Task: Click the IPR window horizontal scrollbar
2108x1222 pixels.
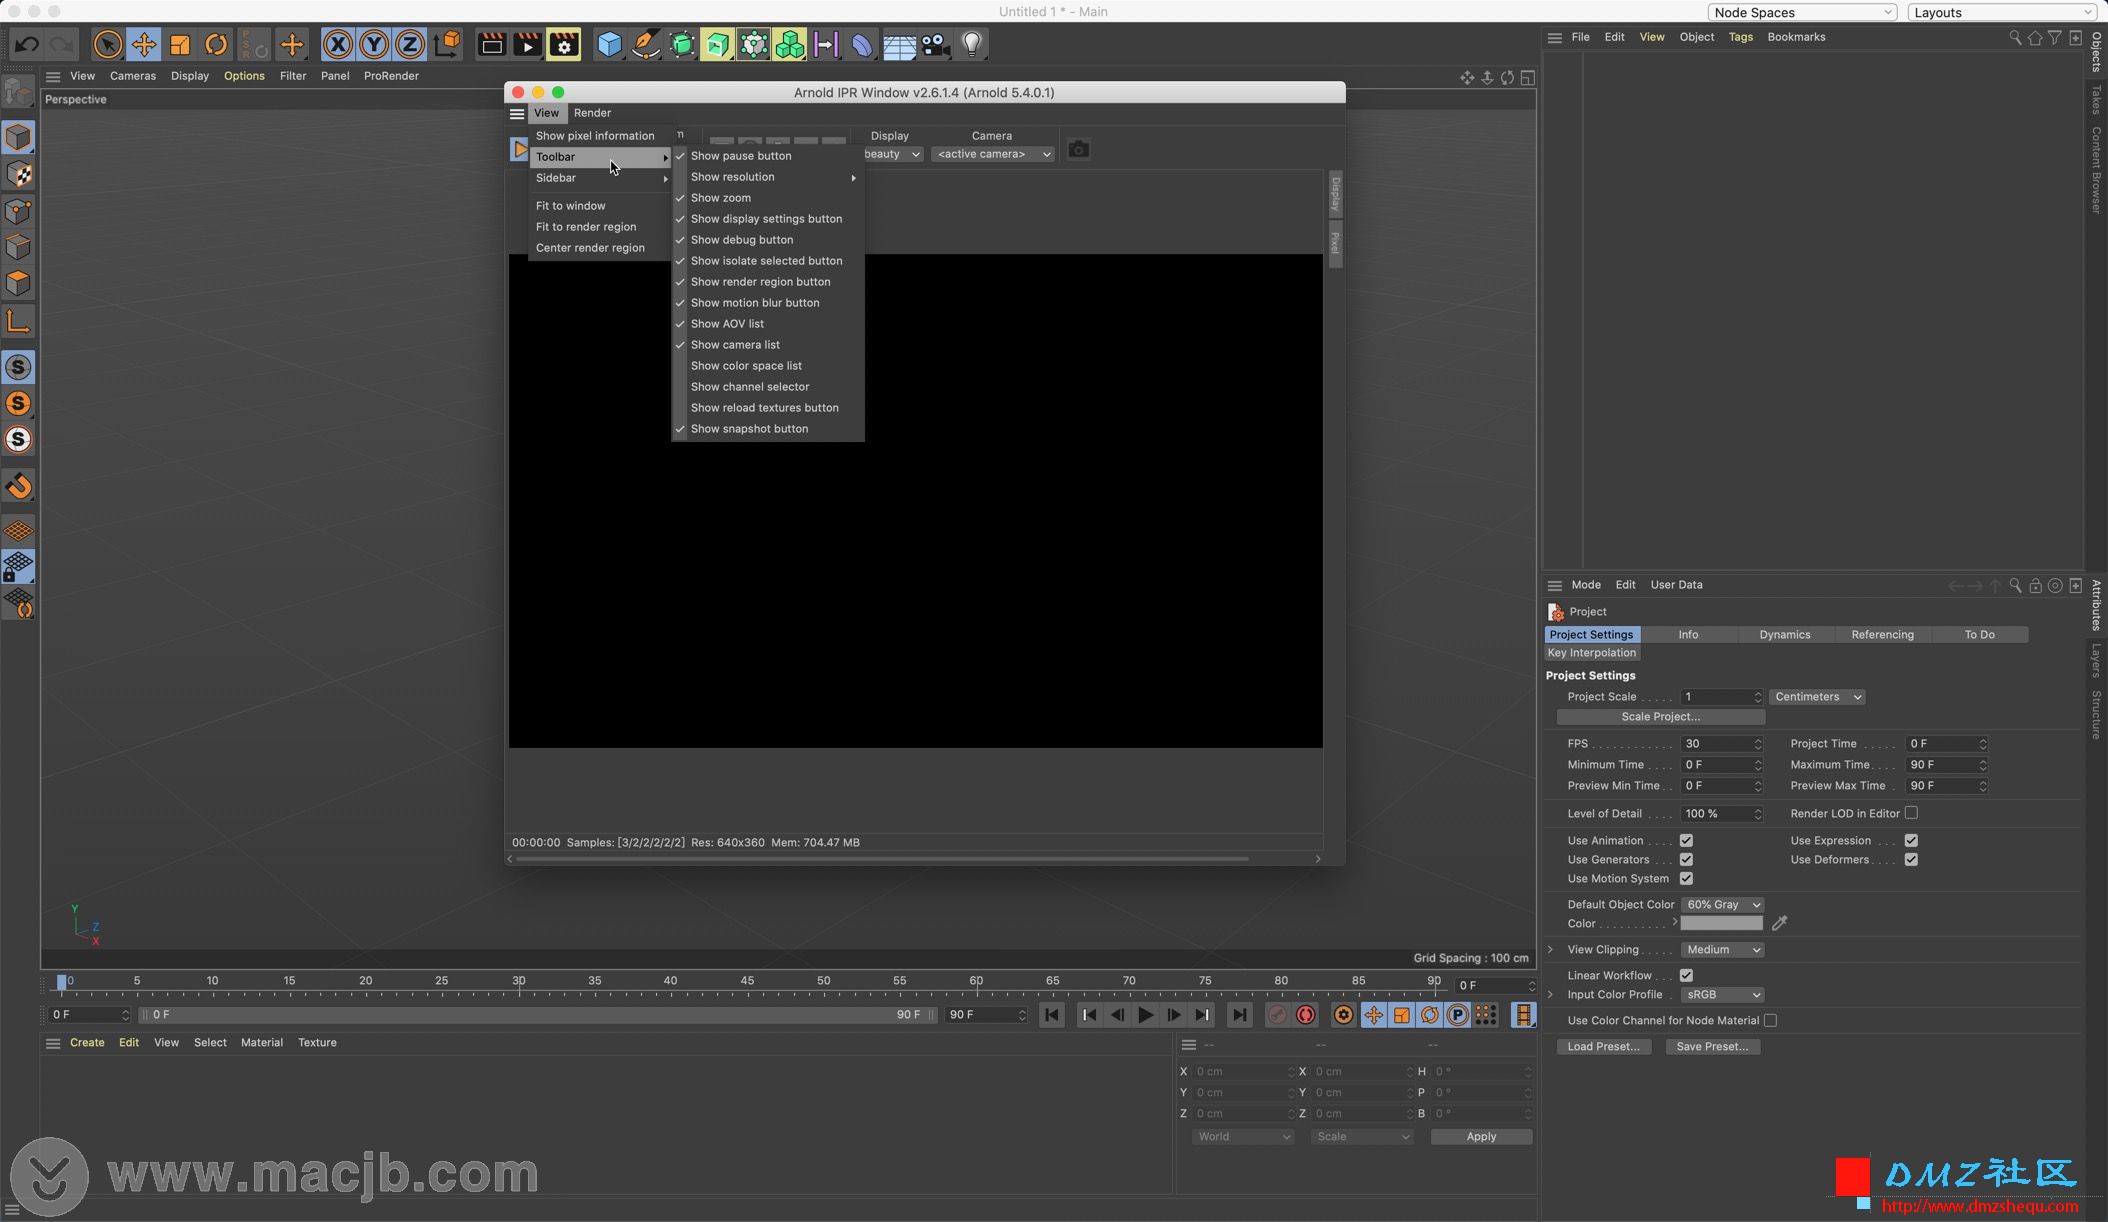Action: pos(880,859)
